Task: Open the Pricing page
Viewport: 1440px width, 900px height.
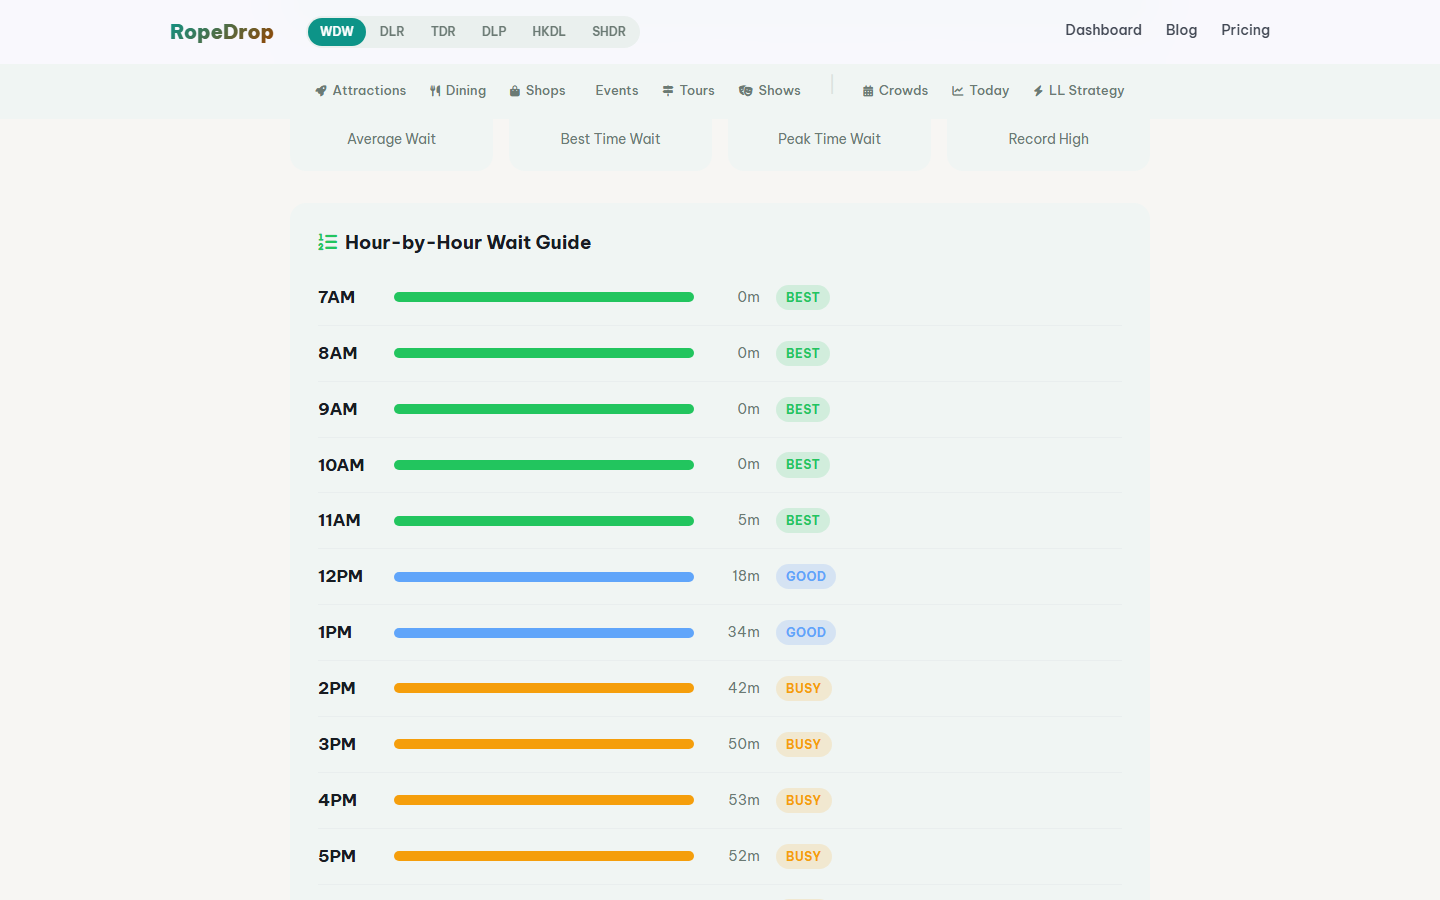Action: (1245, 30)
